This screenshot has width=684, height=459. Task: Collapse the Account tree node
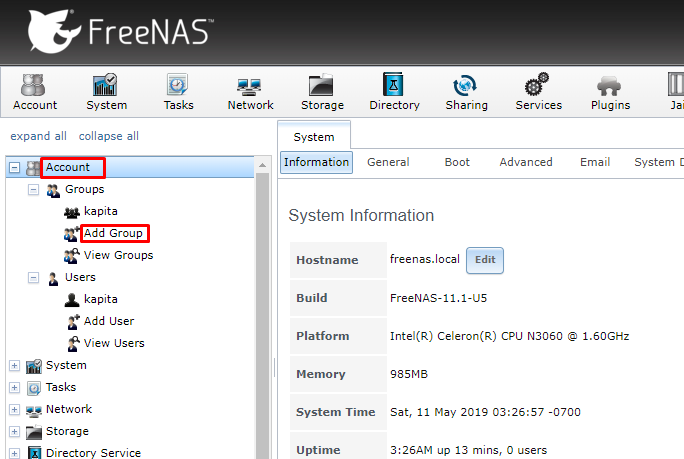14,168
